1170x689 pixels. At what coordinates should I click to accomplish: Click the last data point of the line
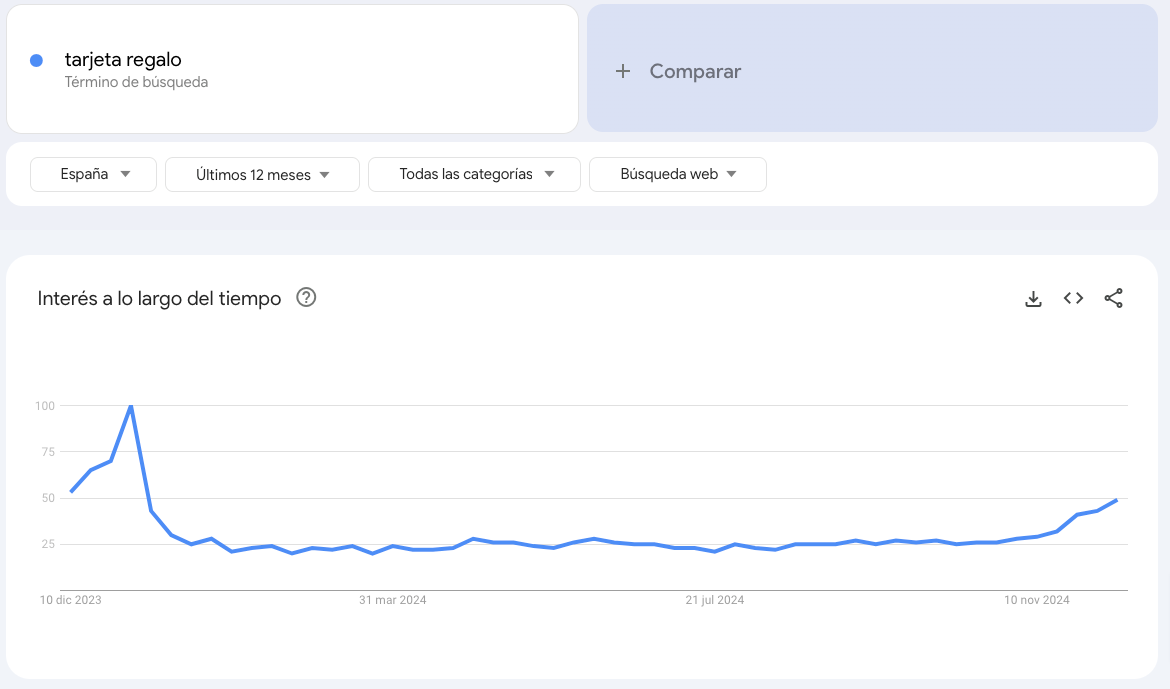(1116, 500)
